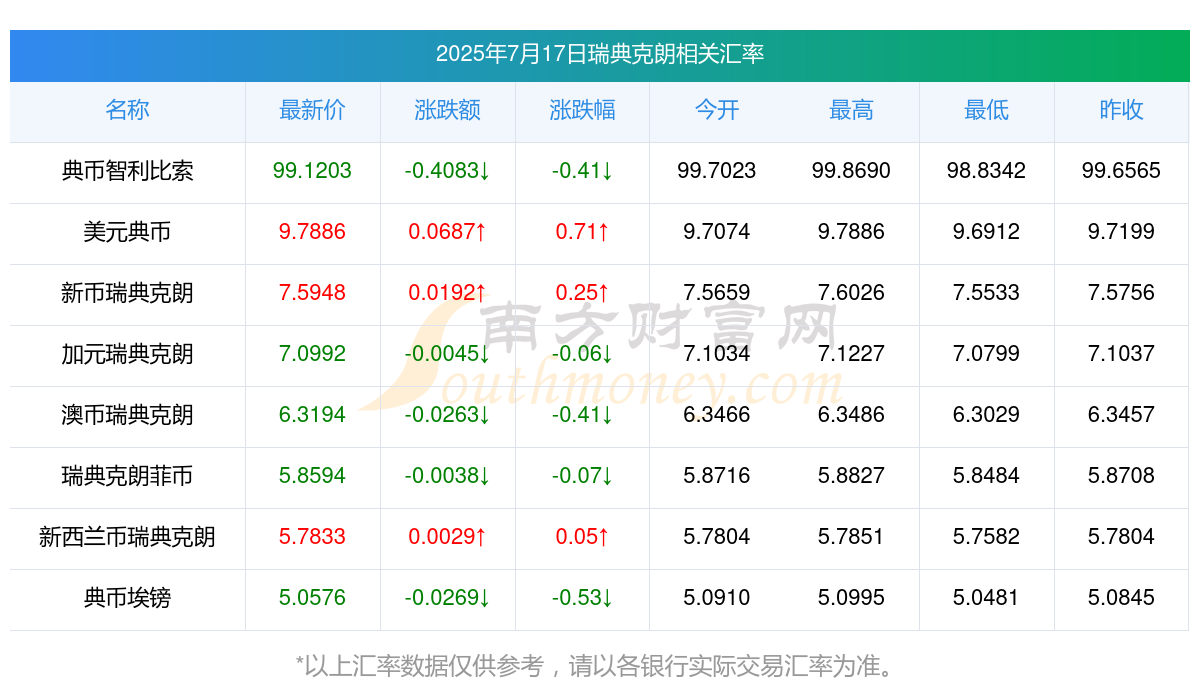
Task: Click opening value 9.7074
Action: coord(717,232)
